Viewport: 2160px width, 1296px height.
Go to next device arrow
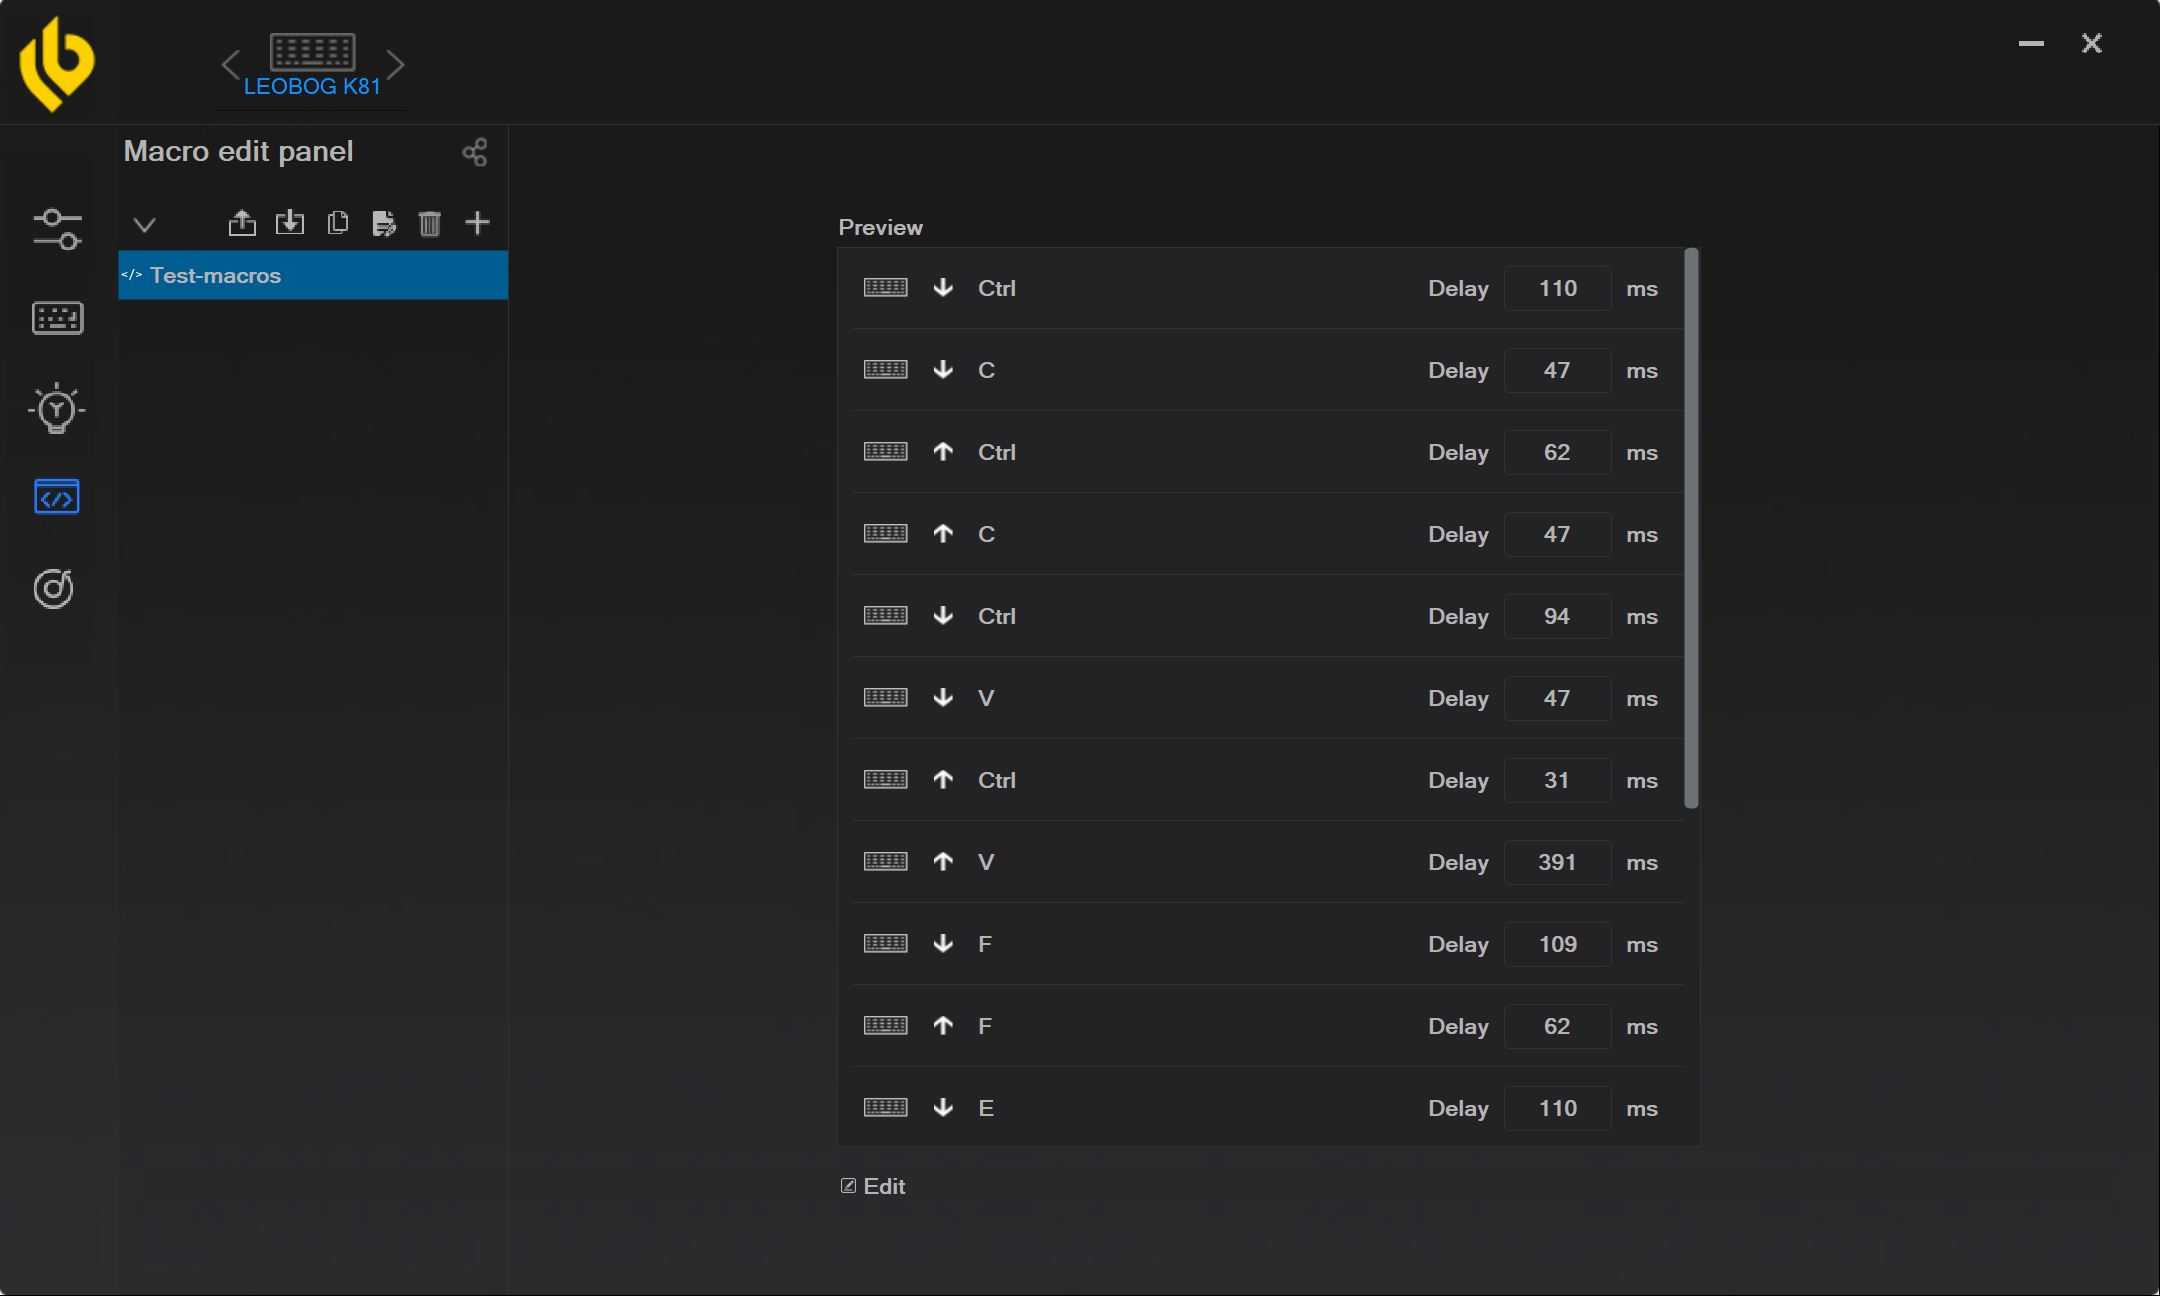pos(395,65)
